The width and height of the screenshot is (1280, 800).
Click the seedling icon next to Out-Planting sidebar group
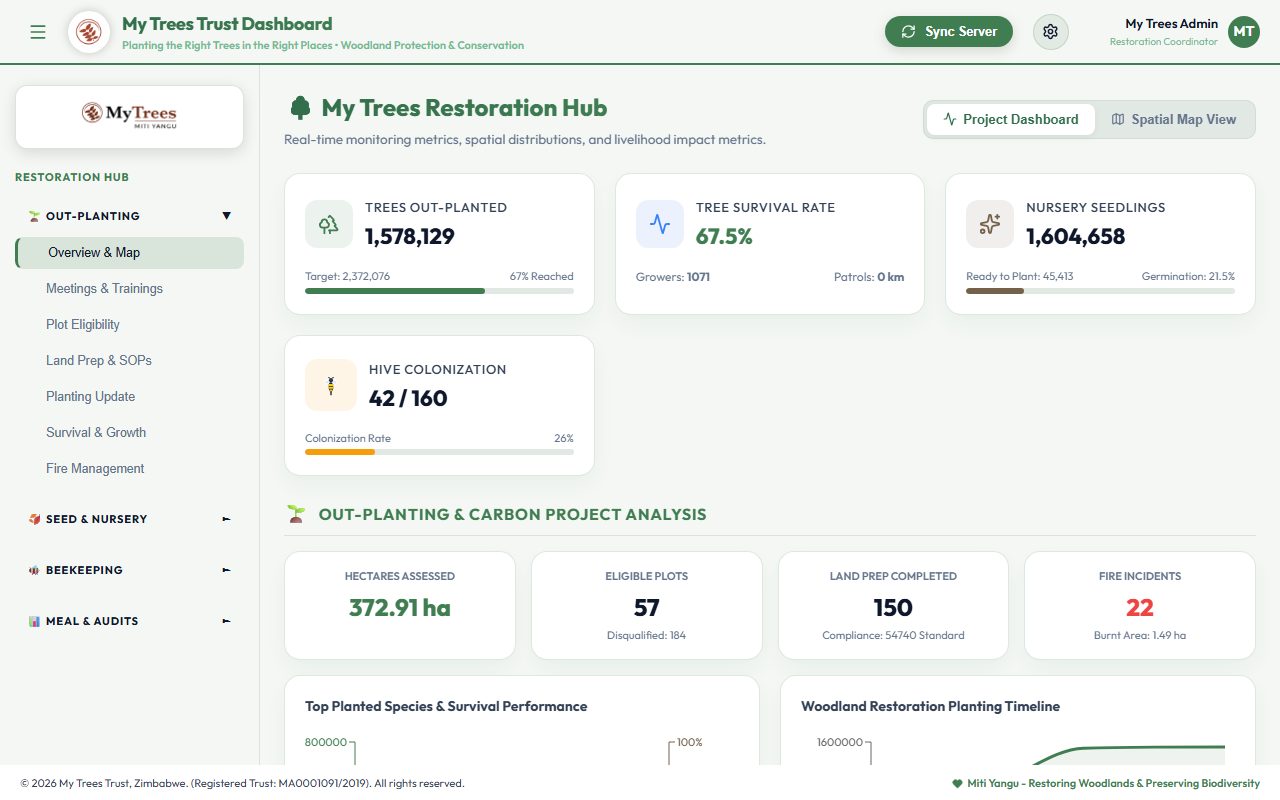point(34,216)
